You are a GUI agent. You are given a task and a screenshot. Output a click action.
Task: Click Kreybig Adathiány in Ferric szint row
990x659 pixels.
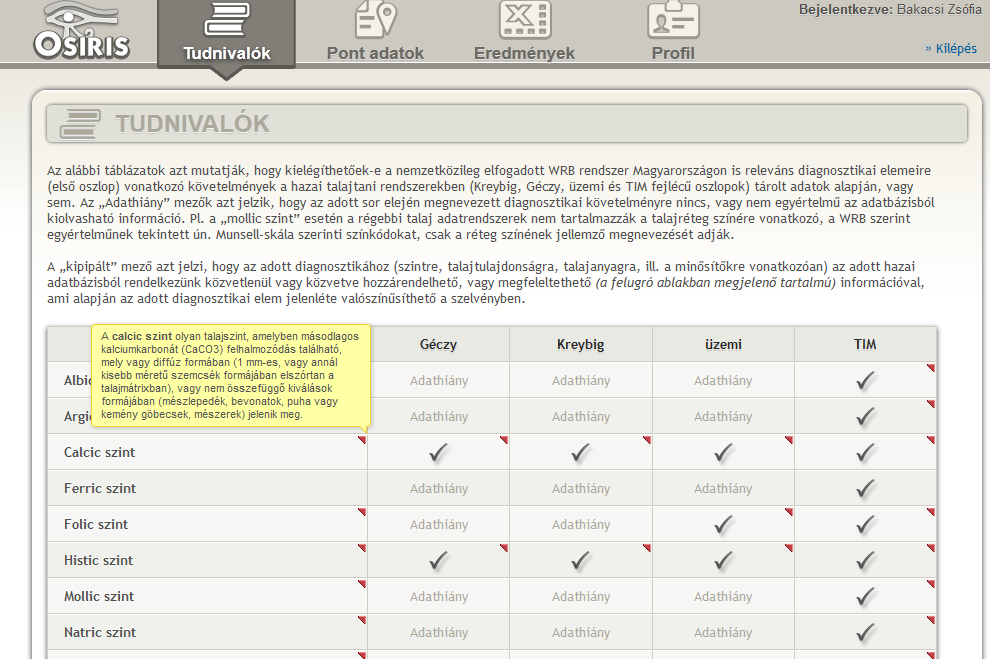581,489
